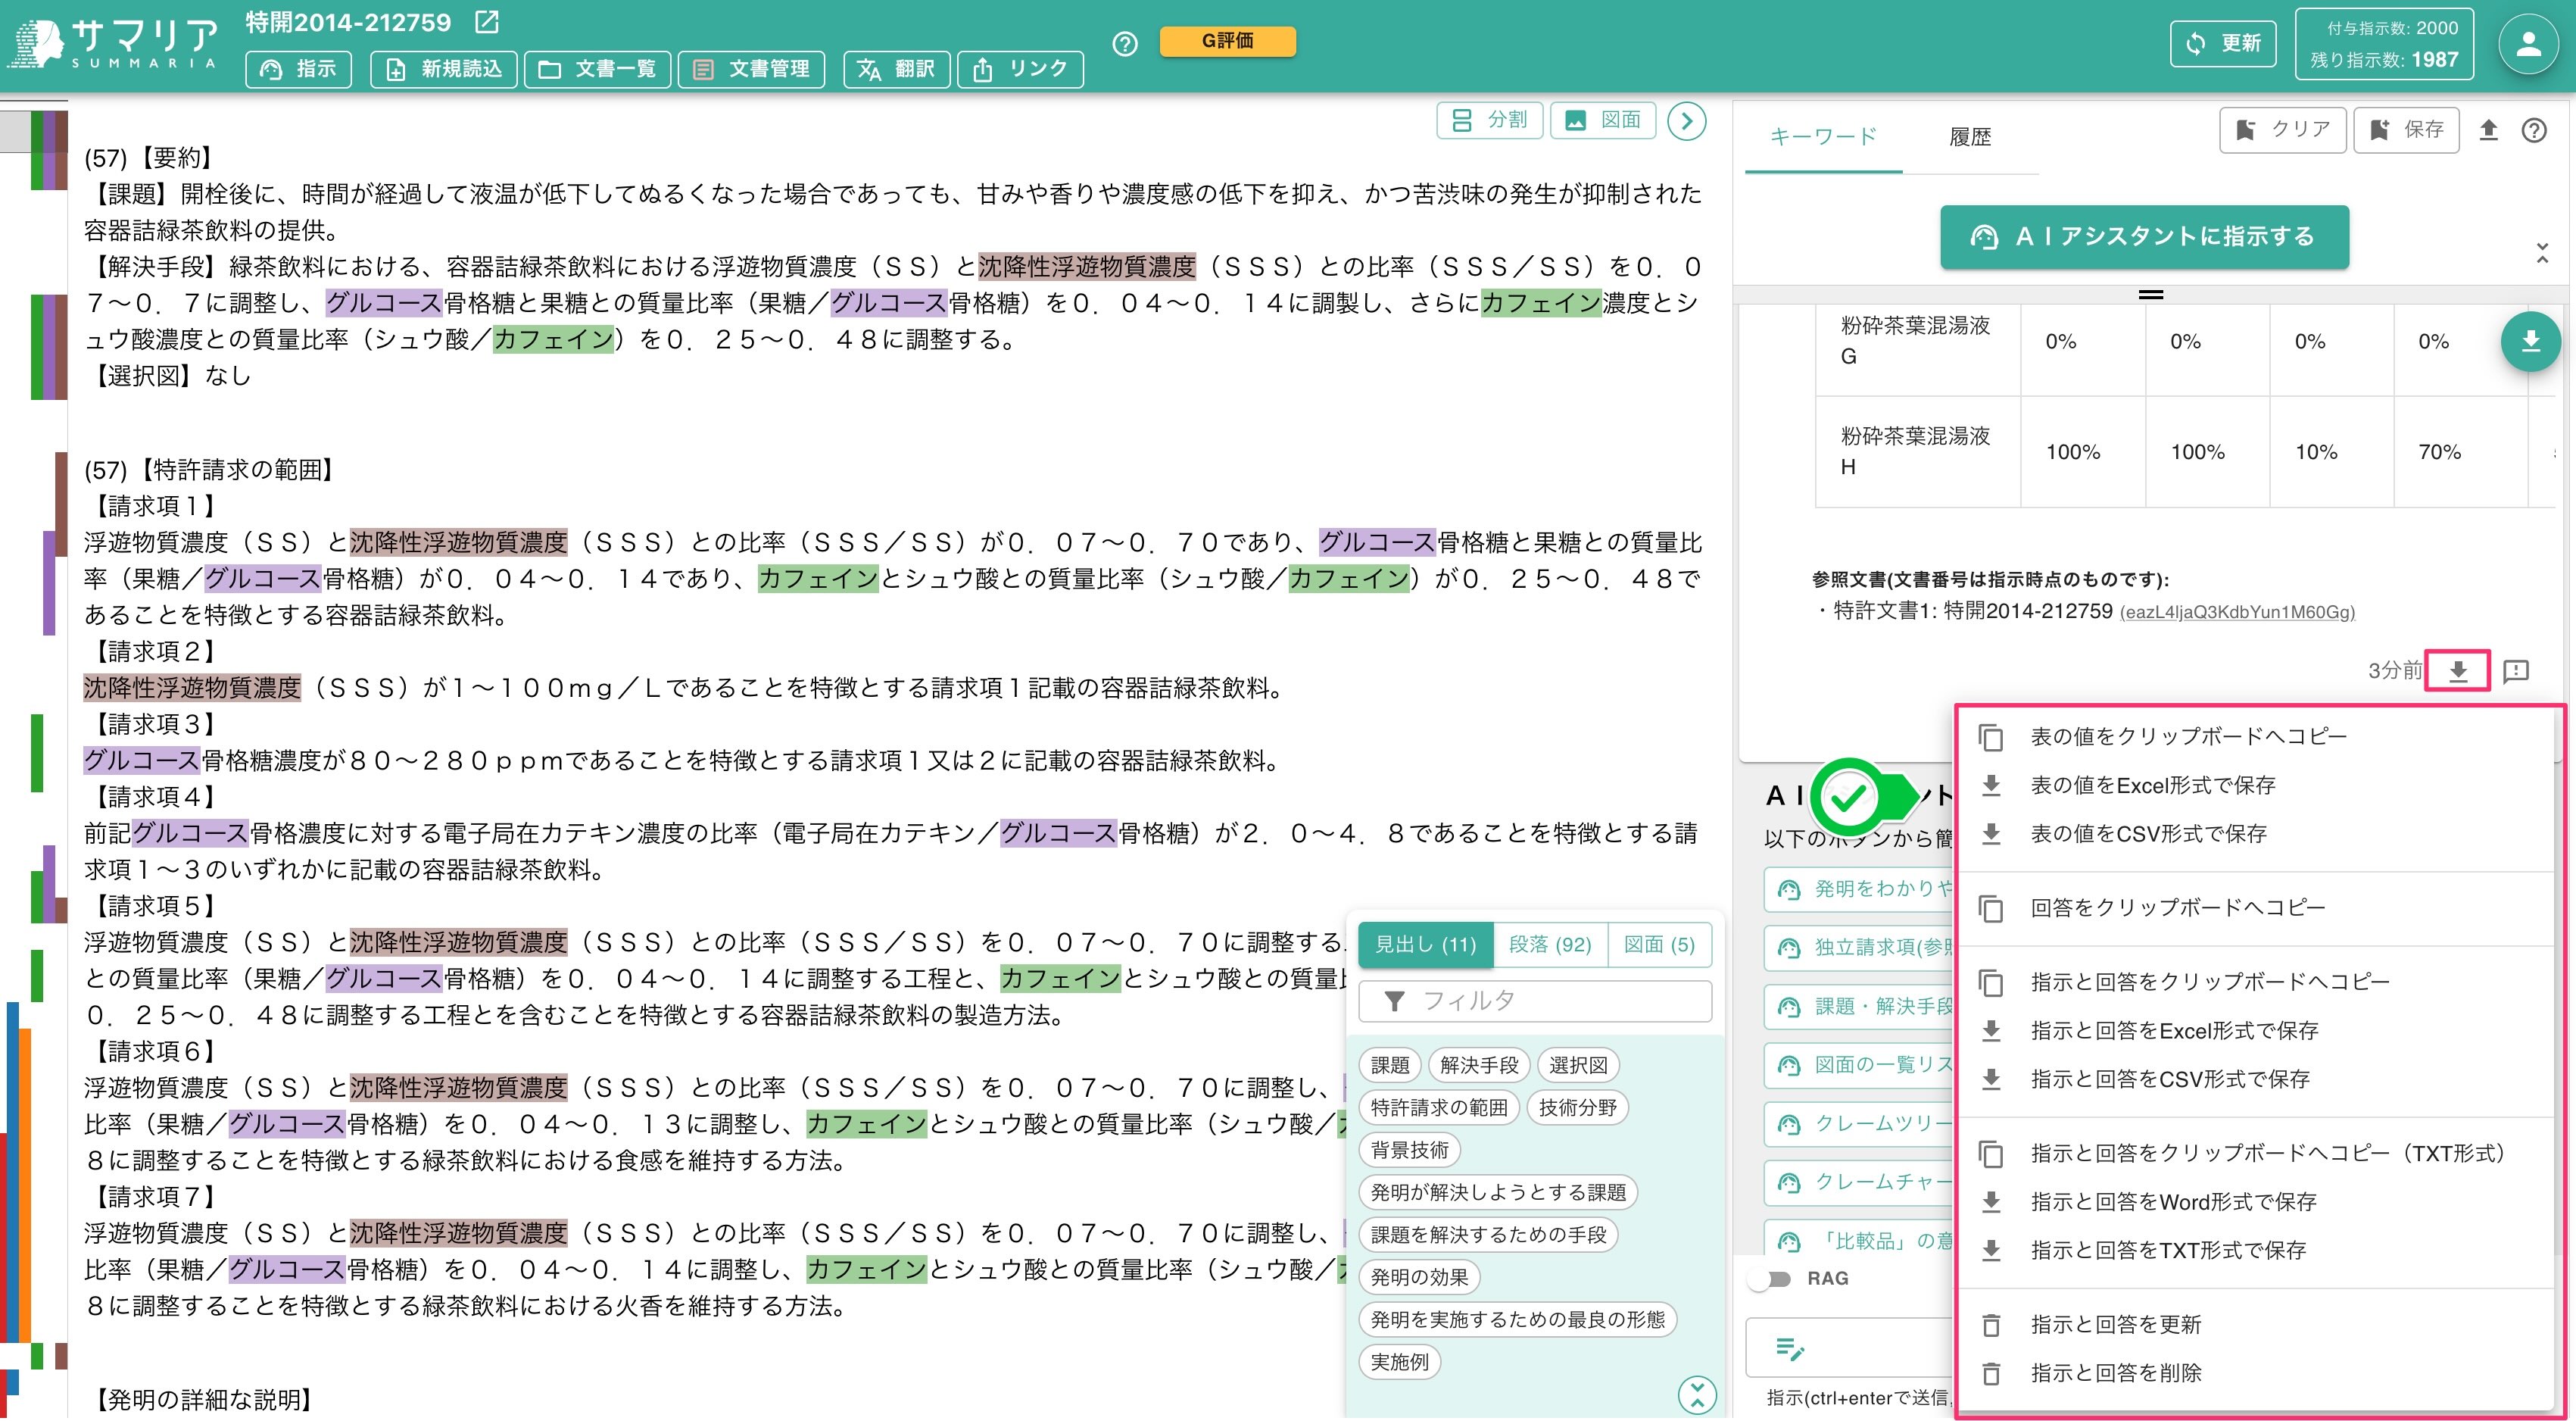Jump to 発明が解決しようとする課題 chip
2576x1421 pixels.
click(x=1498, y=1192)
